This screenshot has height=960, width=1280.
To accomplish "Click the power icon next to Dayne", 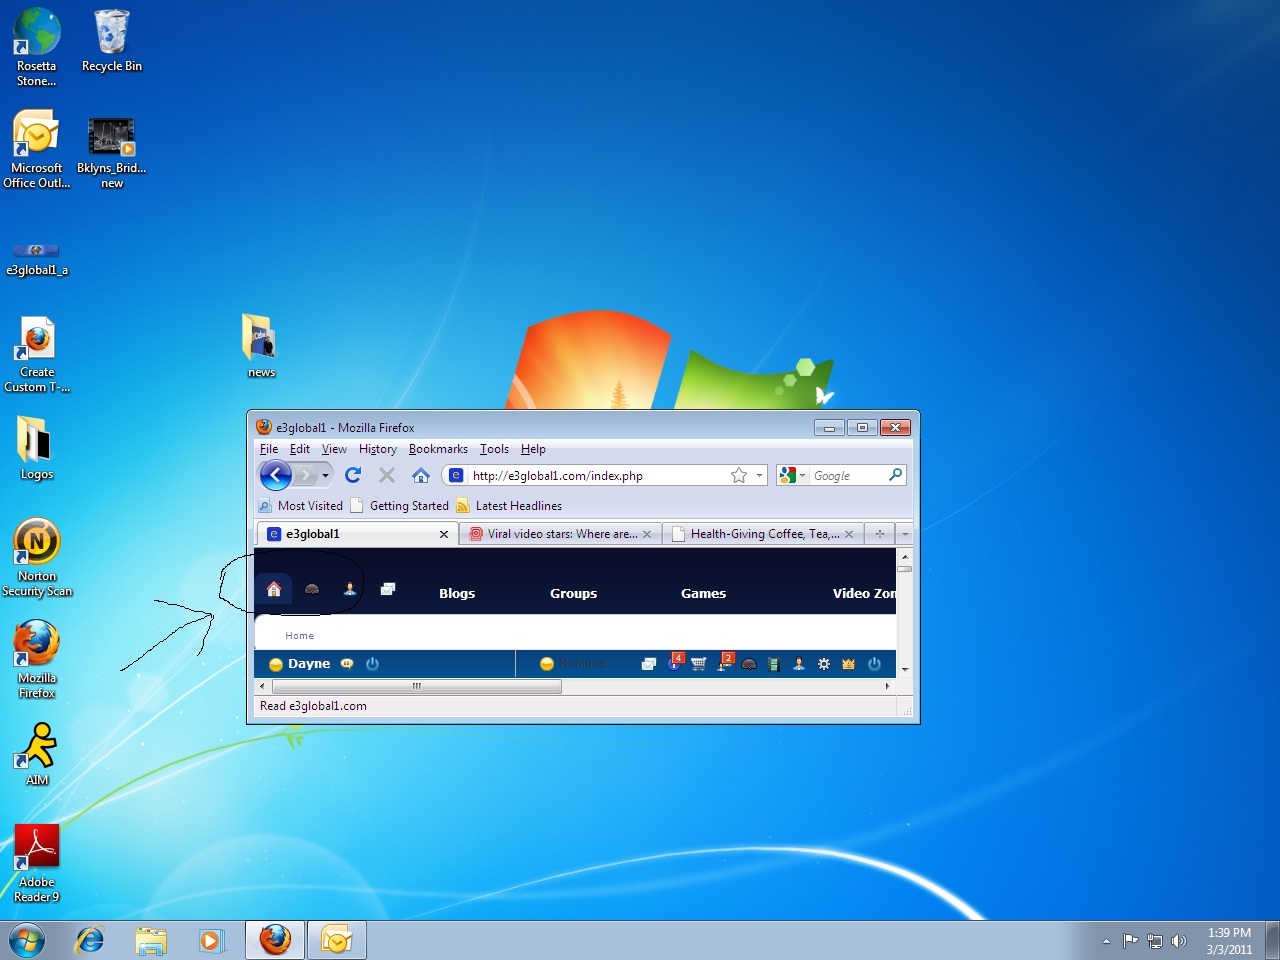I will (373, 664).
